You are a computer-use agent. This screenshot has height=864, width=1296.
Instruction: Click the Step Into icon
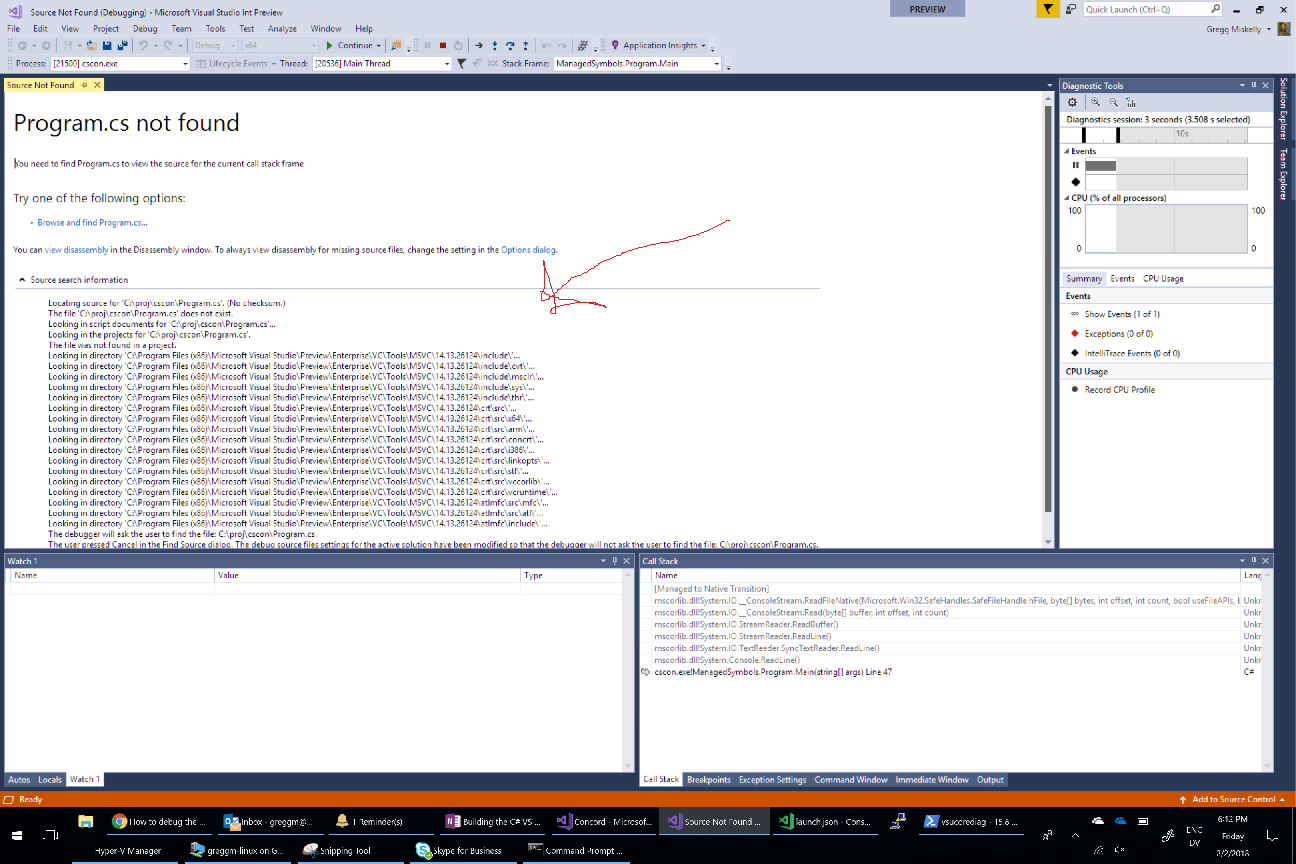pos(495,45)
